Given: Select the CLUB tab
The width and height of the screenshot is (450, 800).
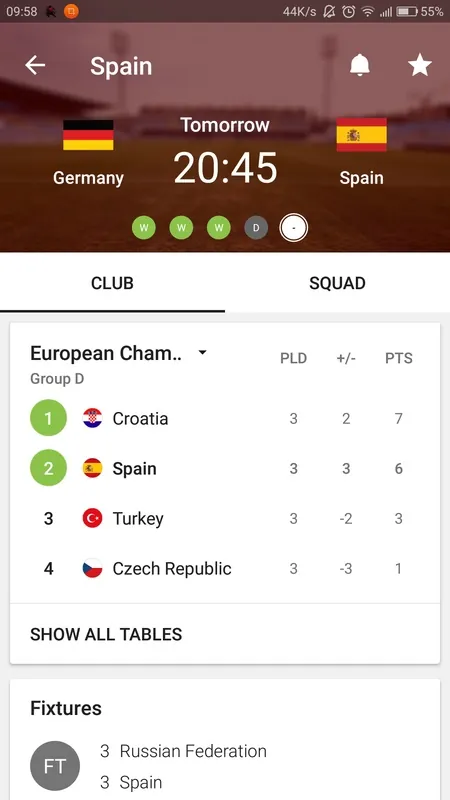Looking at the screenshot, I should coord(112,283).
